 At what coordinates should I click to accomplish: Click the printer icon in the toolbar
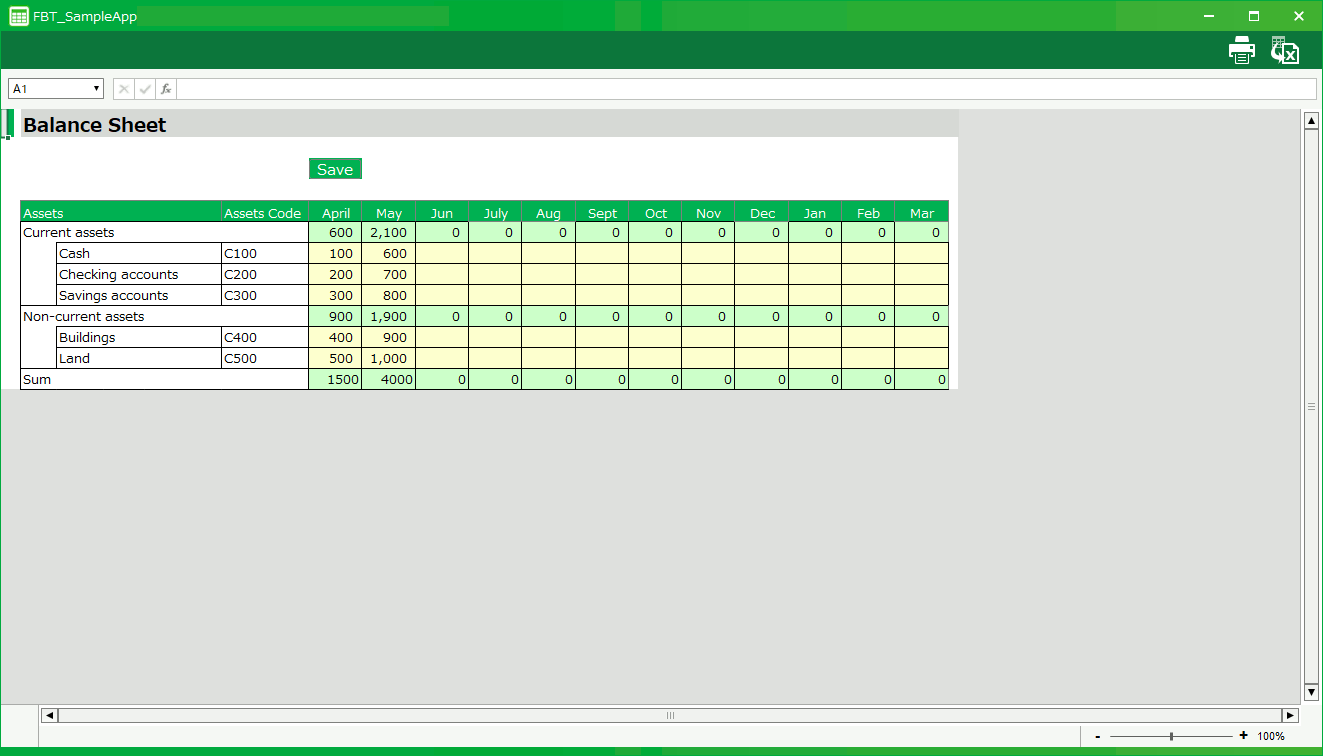pos(1241,50)
